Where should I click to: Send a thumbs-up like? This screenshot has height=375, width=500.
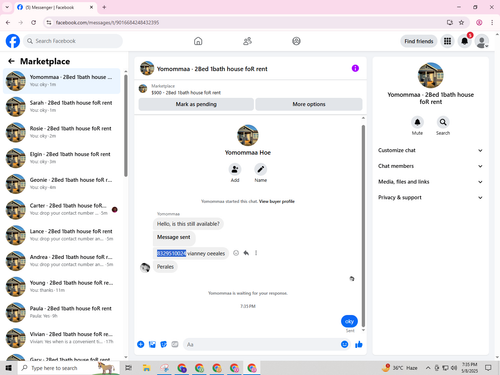359,344
